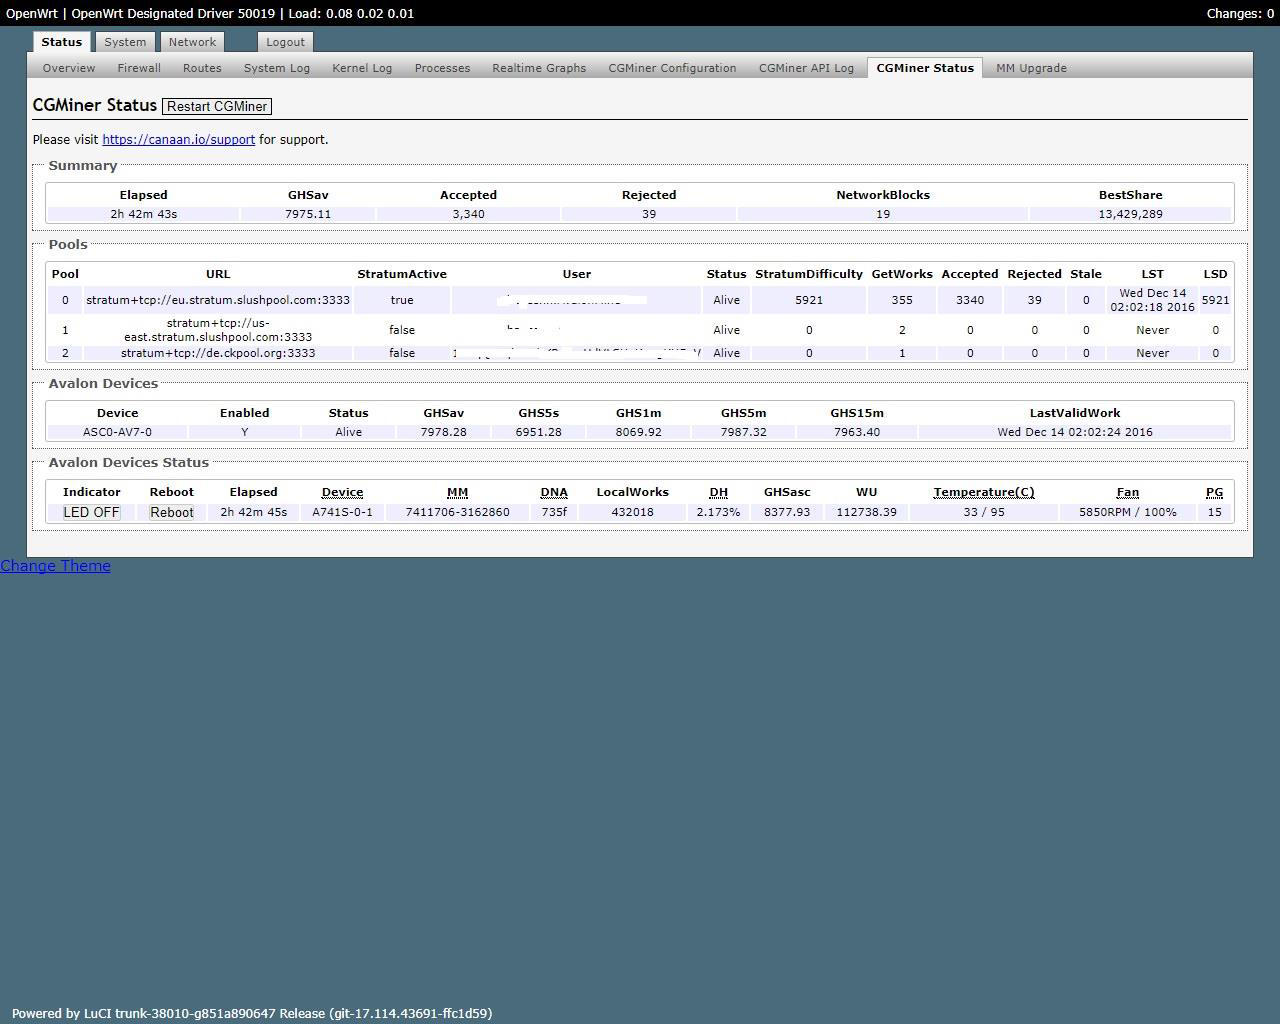1280x1024 pixels.
Task: Open the Status main tab
Action: tap(61, 42)
